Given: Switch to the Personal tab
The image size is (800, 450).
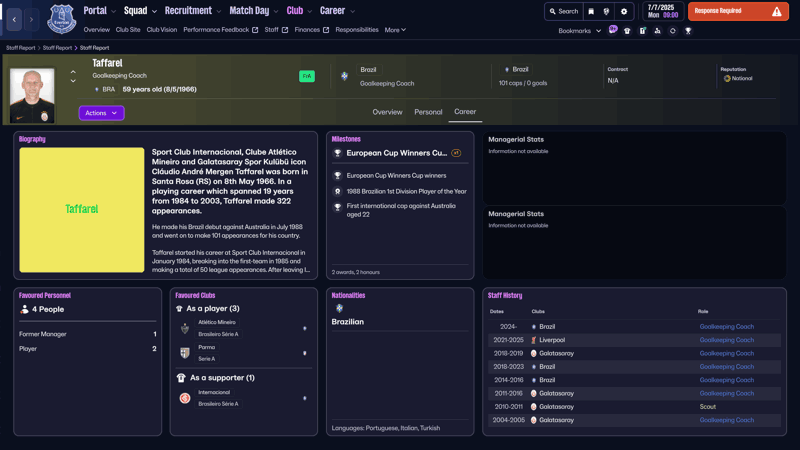Looking at the screenshot, I should pyautogui.click(x=428, y=112).
